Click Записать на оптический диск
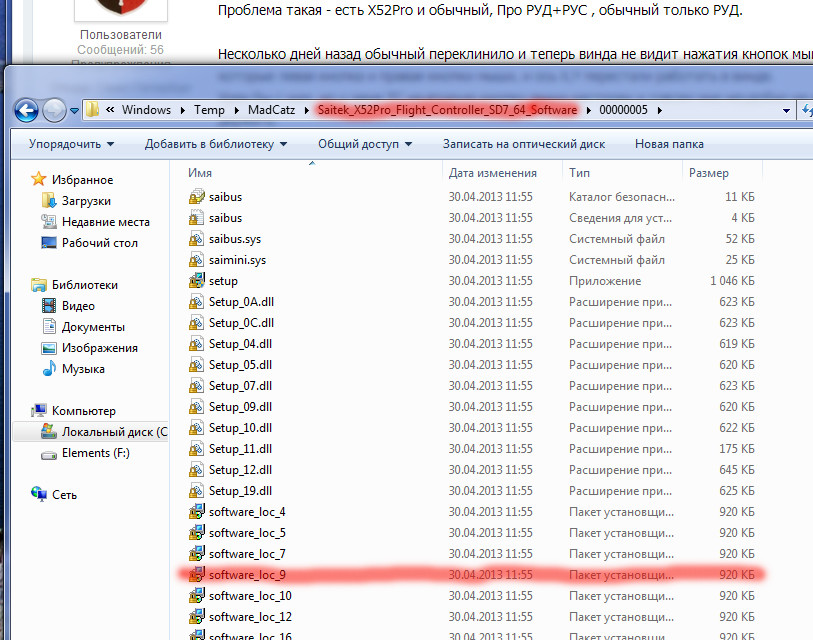The height and width of the screenshot is (640, 813). tap(524, 144)
